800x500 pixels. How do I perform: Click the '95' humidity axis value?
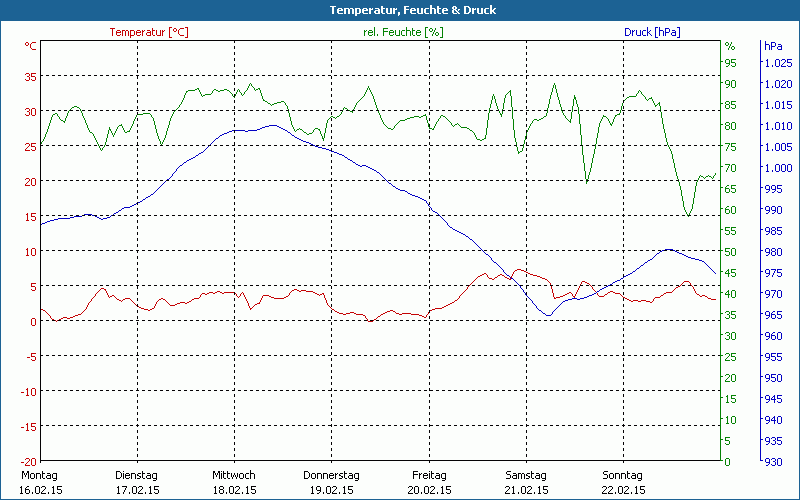[x=731, y=63]
